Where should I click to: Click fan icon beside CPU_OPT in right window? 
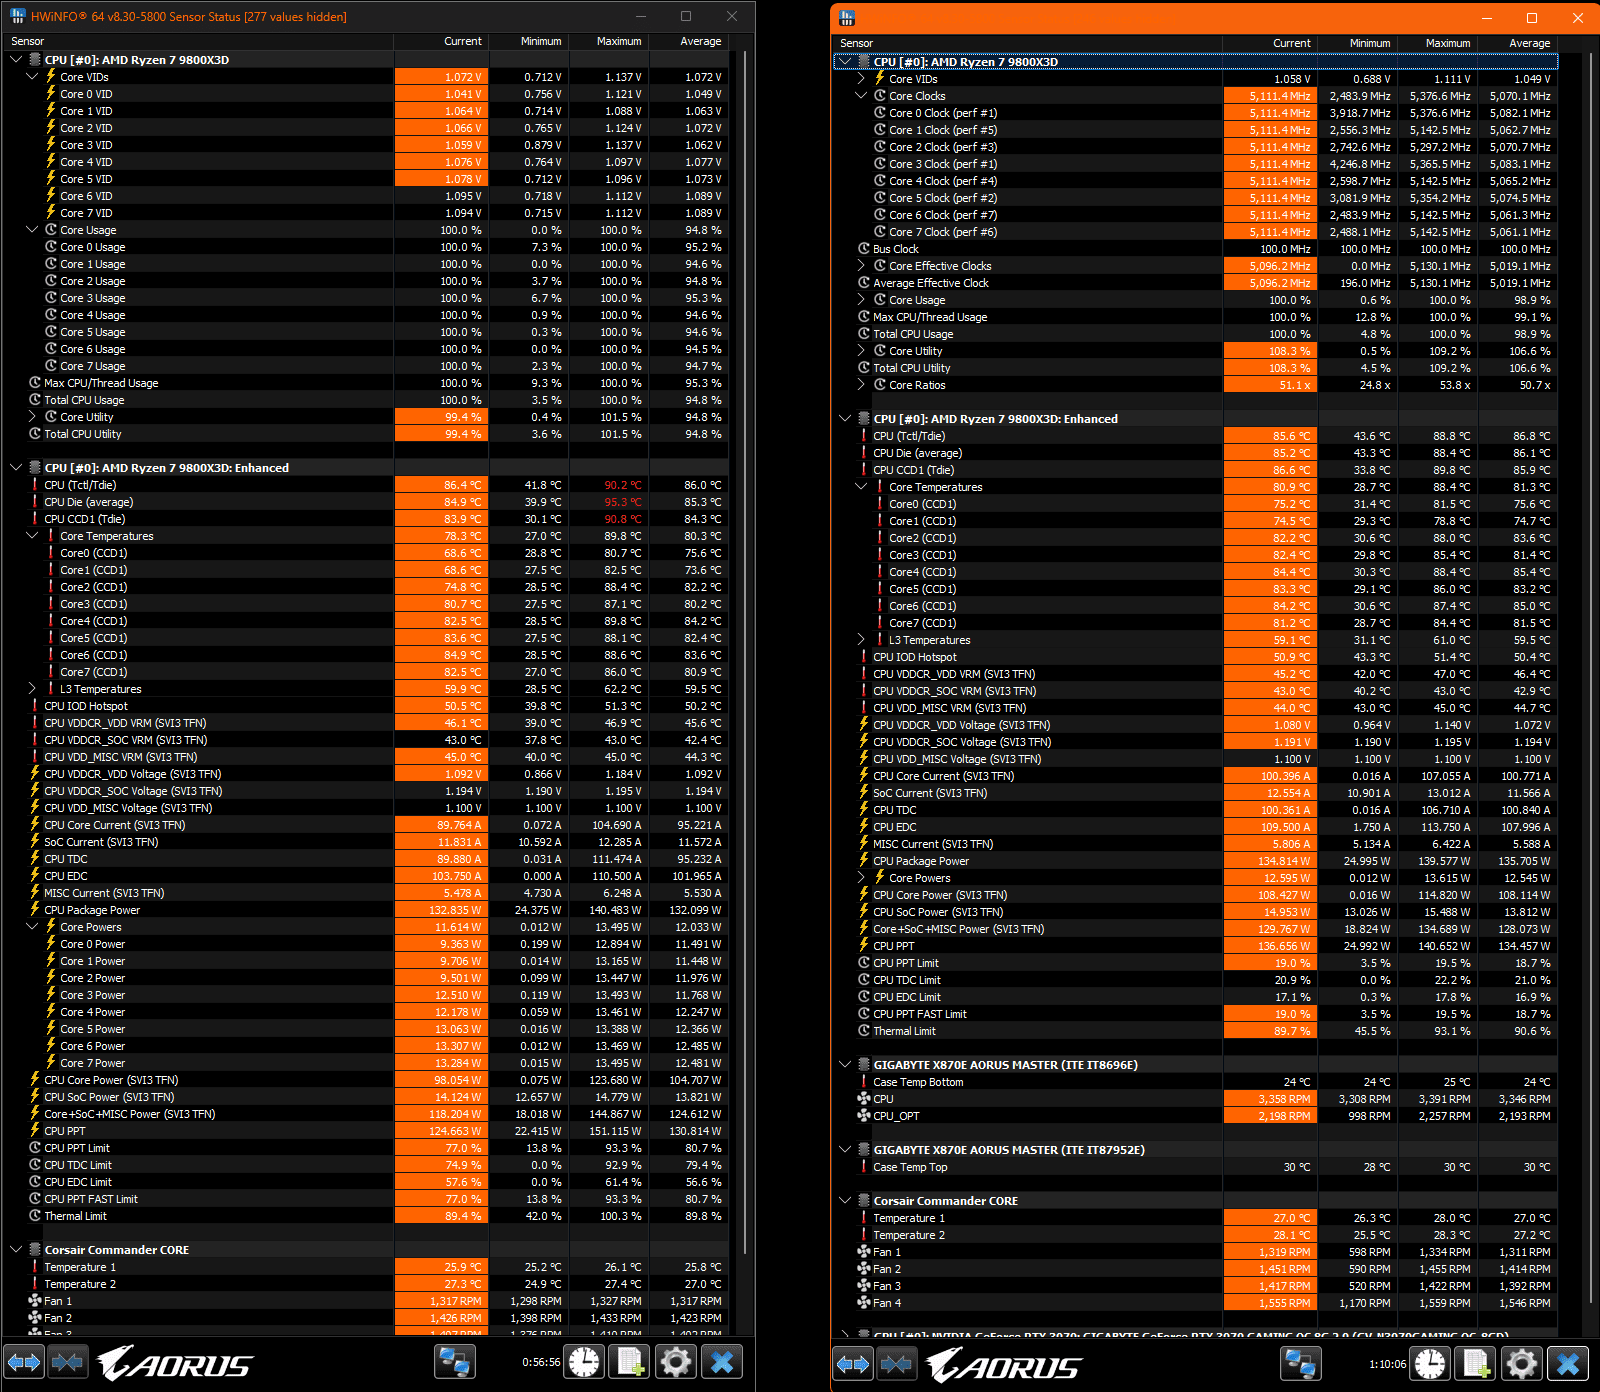point(864,1116)
